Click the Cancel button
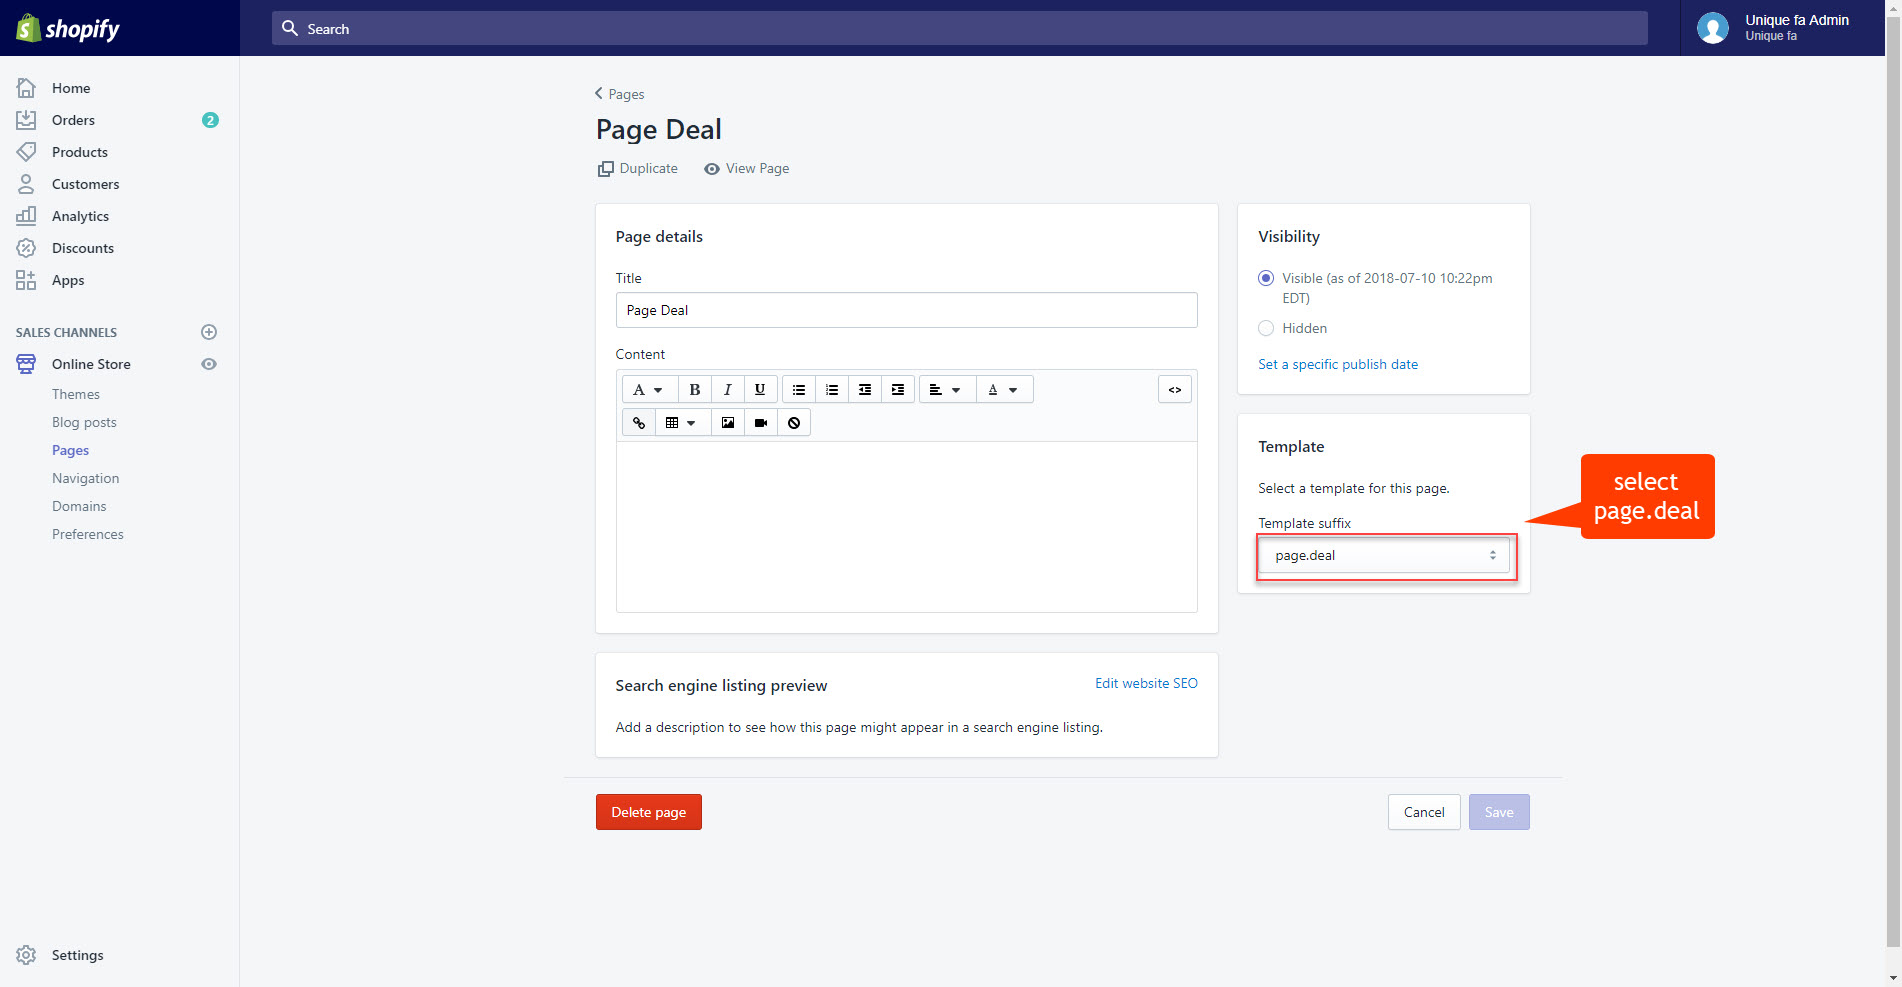Screen dimensions: 1902x987 1424,812
